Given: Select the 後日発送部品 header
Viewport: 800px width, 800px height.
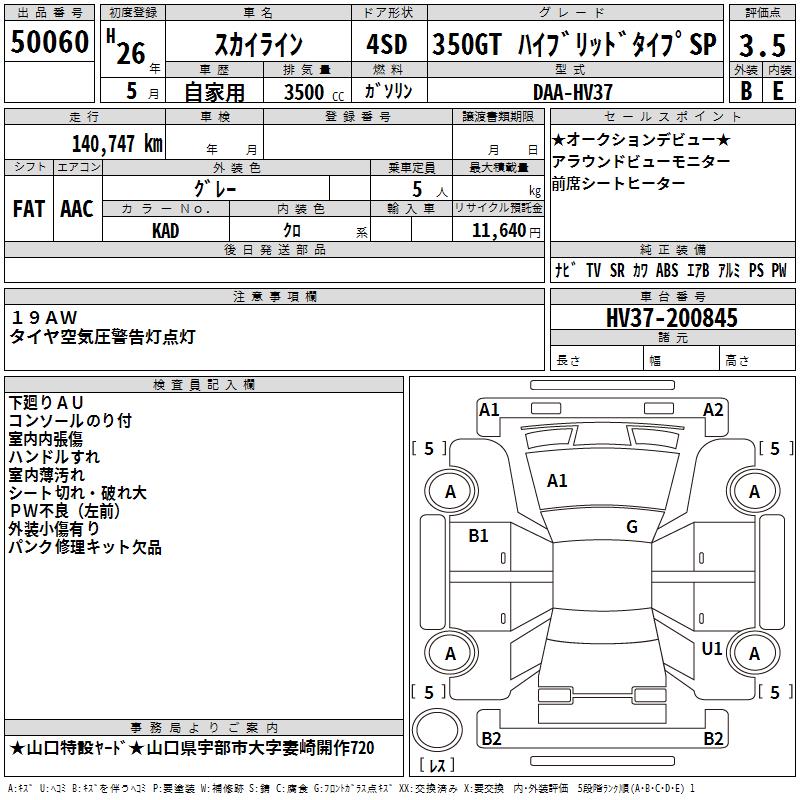Looking at the screenshot, I should point(274,249).
